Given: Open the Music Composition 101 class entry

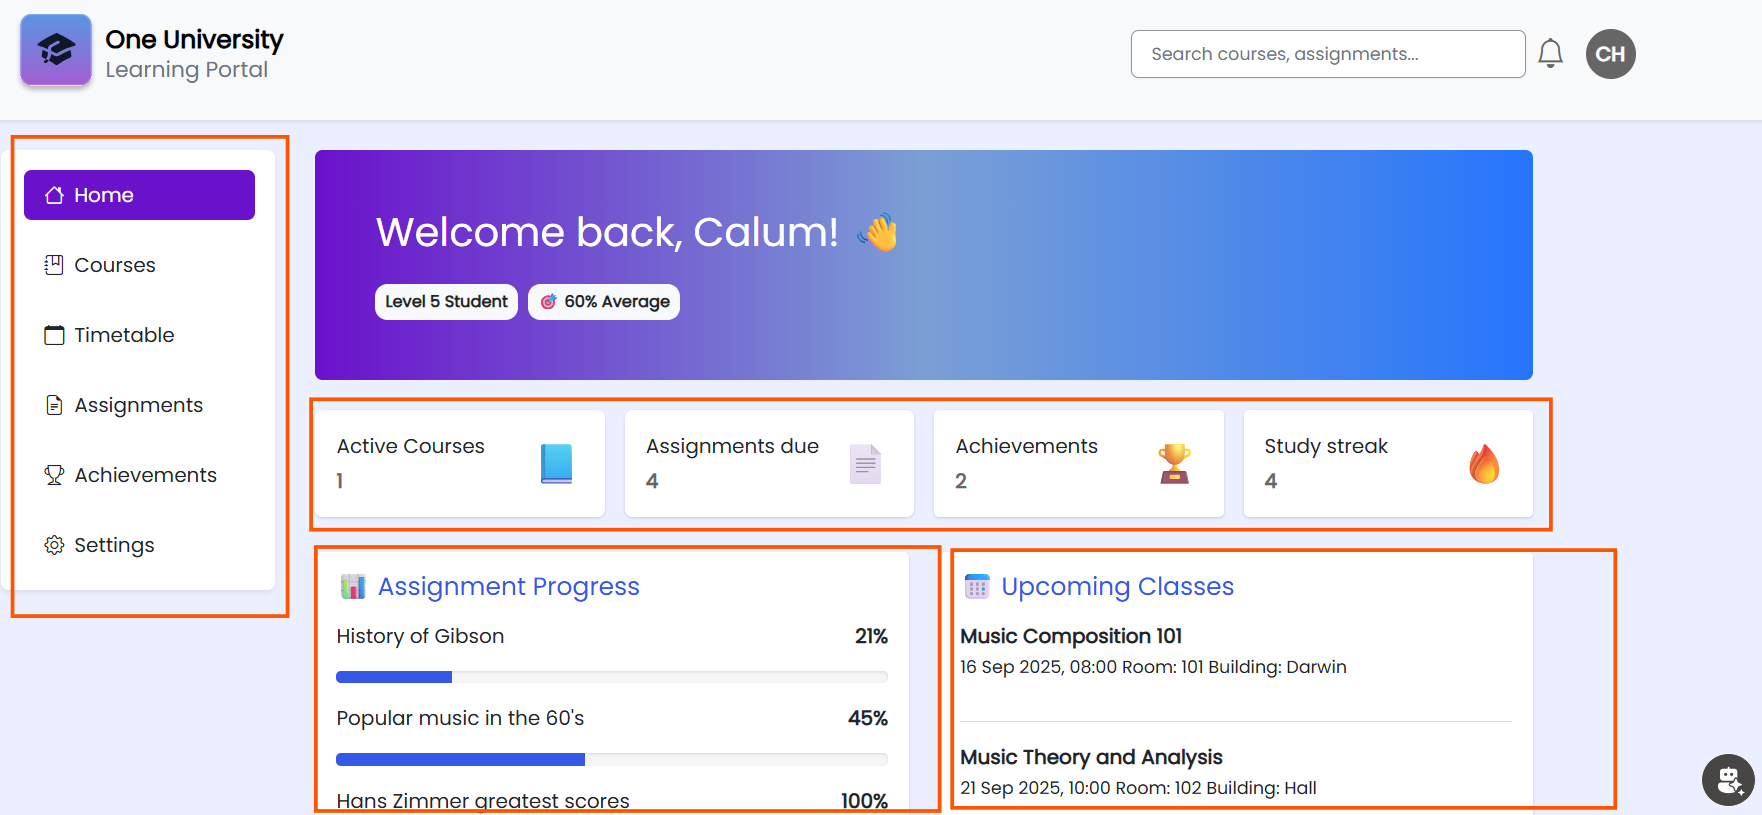Looking at the screenshot, I should (x=1071, y=636).
